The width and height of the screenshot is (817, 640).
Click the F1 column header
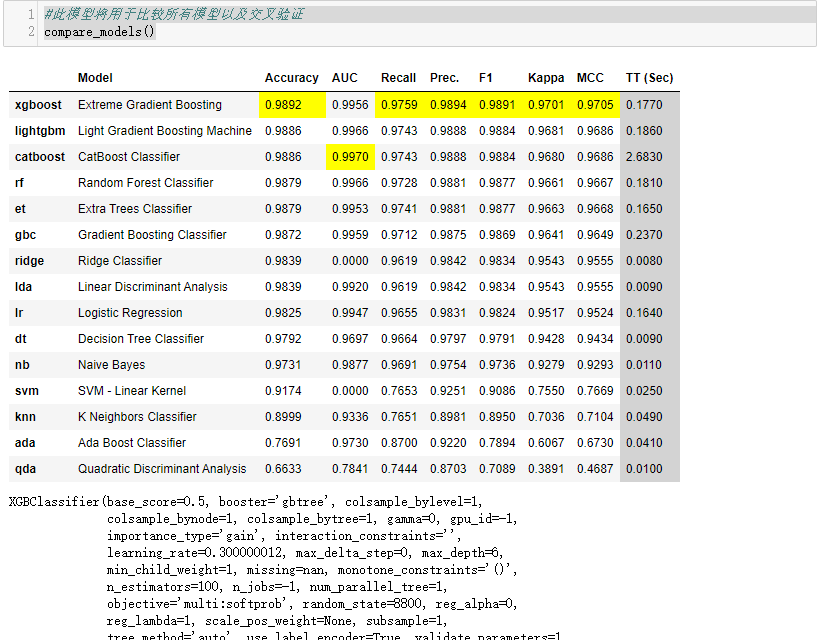click(x=485, y=78)
